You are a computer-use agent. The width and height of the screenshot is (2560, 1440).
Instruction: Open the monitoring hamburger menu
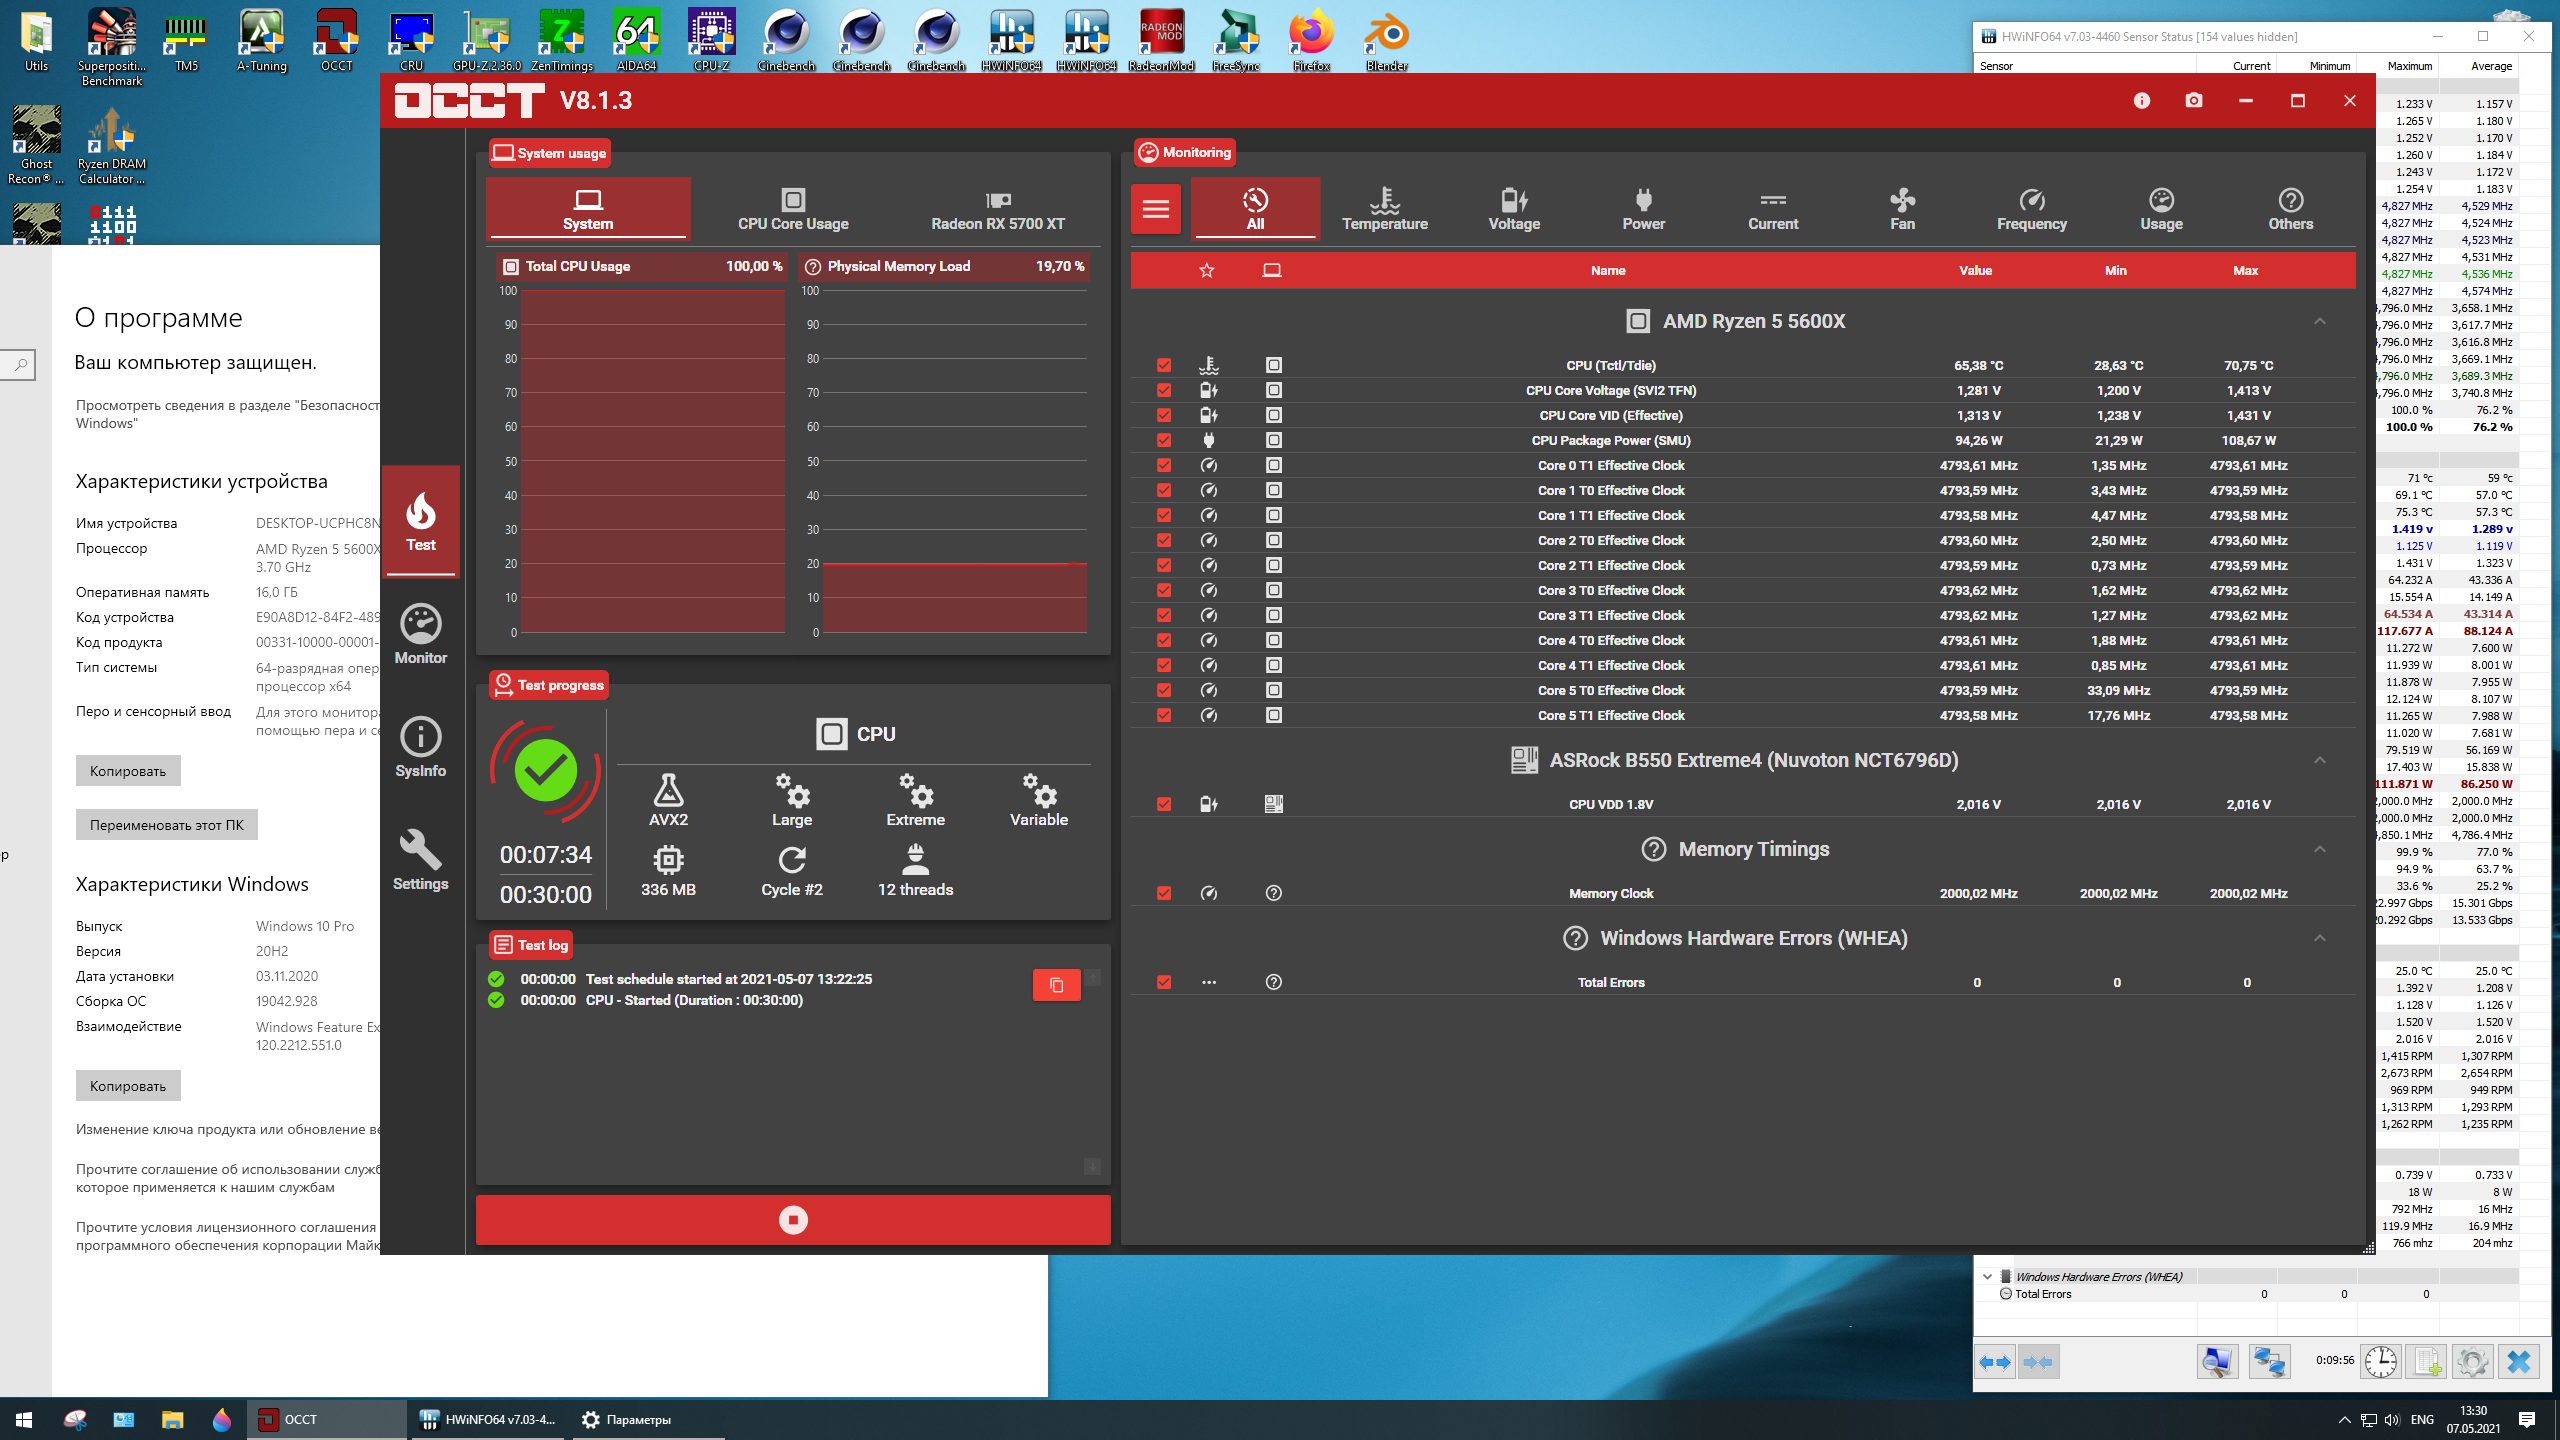click(1155, 209)
